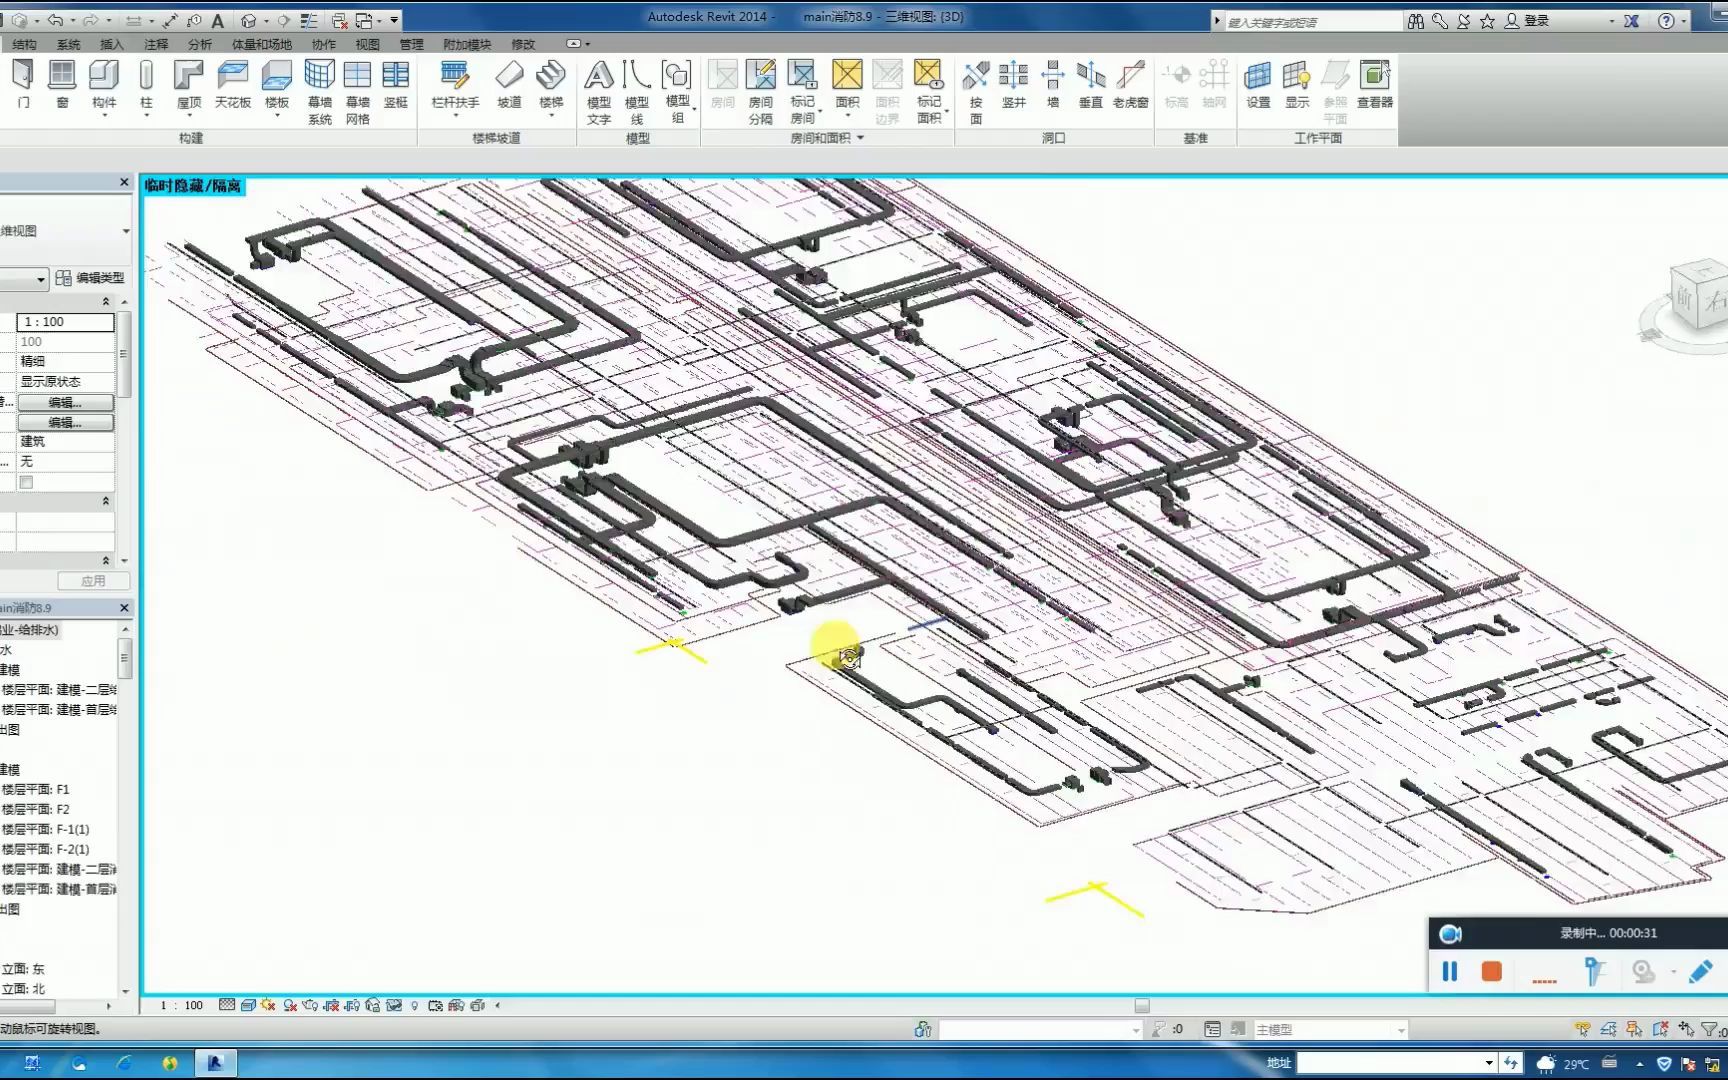The width and height of the screenshot is (1728, 1080).
Task: Click the detail level icon in view control bar
Action: (x=227, y=1005)
